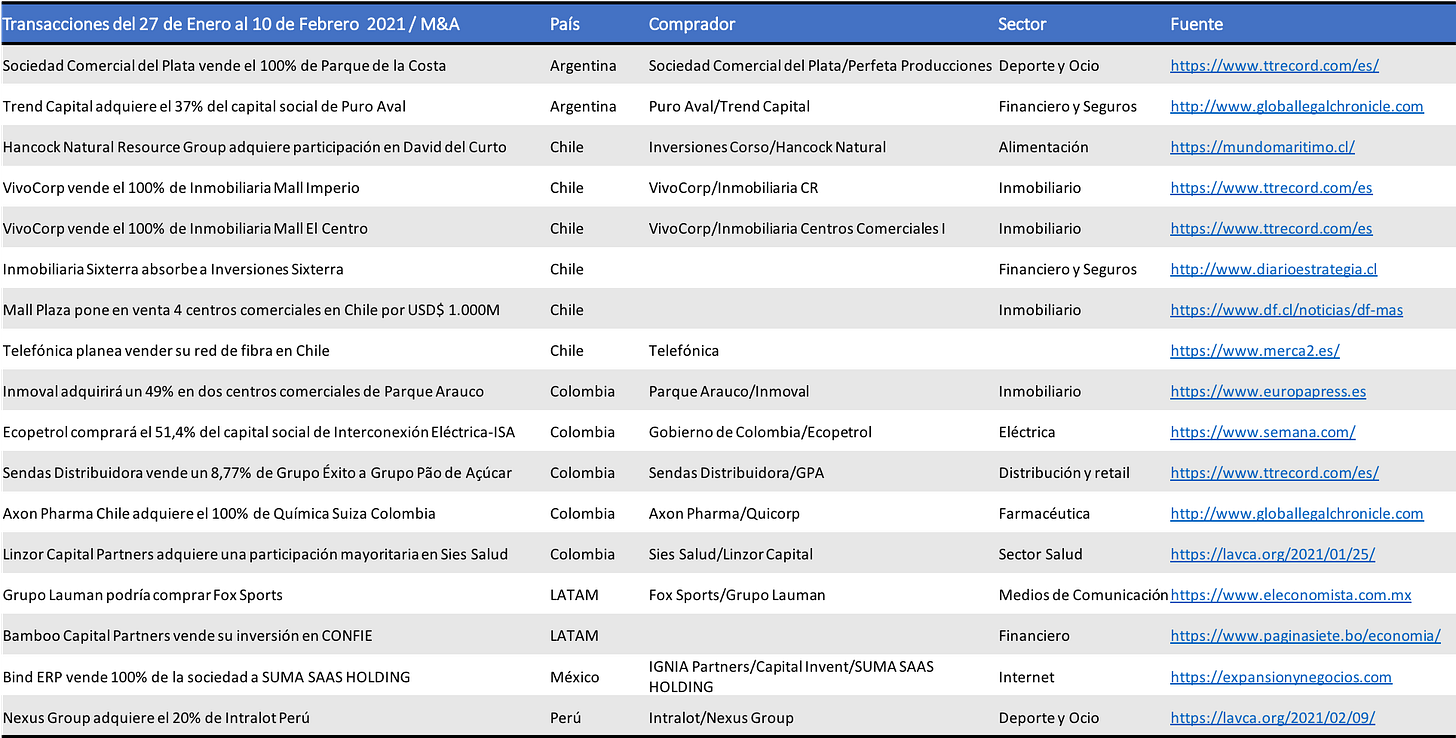Select 'Telefónica planea vender su red de fibra' cell
This screenshot has width=1456, height=738.
click(x=167, y=351)
